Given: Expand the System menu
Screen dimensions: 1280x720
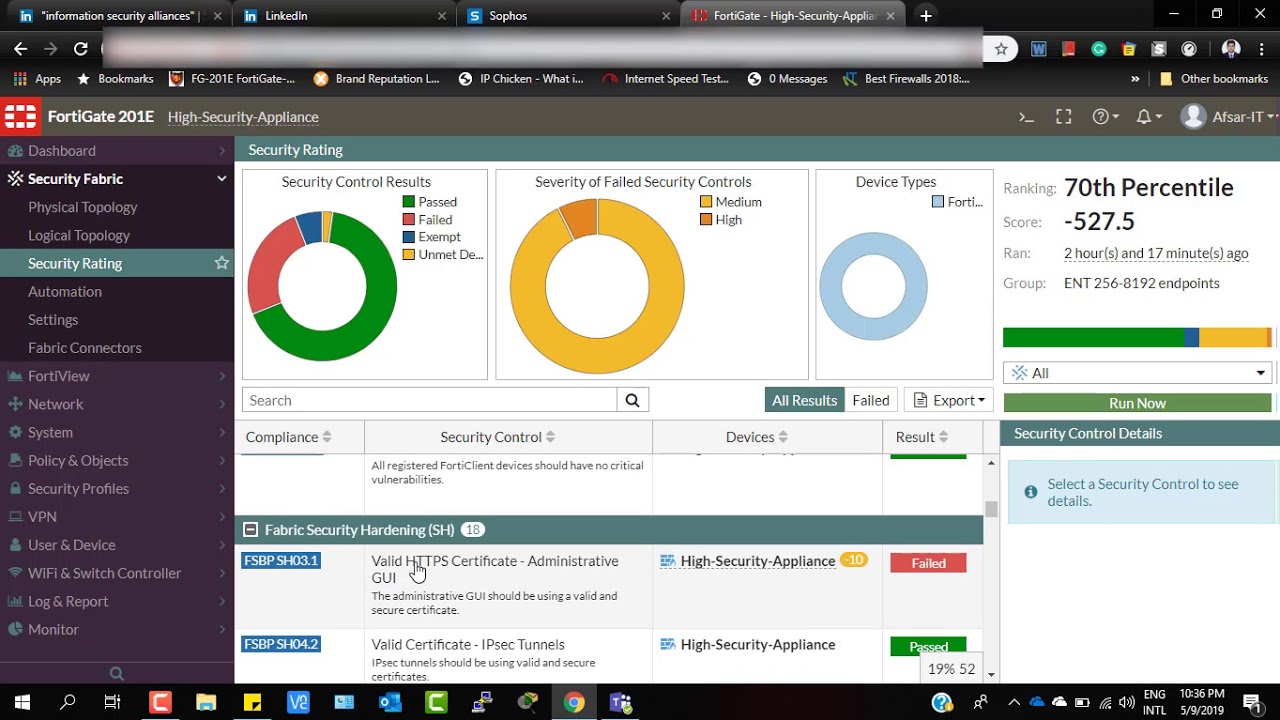Looking at the screenshot, I should coord(117,432).
